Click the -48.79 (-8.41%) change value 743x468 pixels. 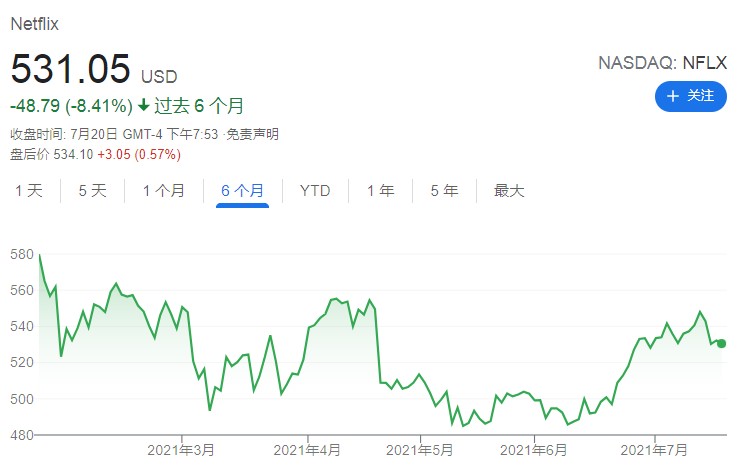[x=72, y=106]
